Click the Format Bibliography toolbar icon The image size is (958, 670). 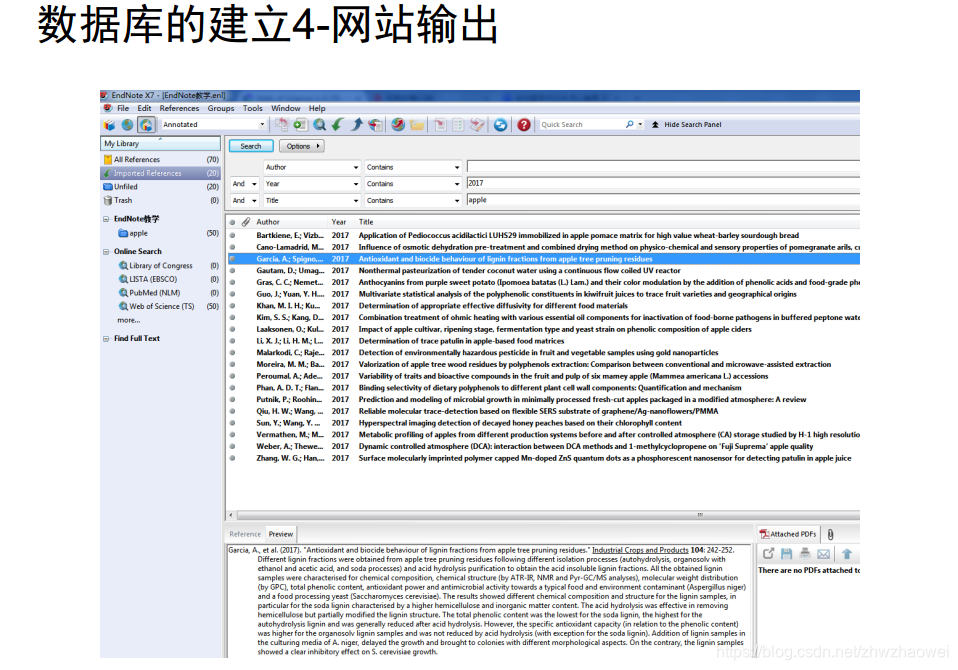458,125
